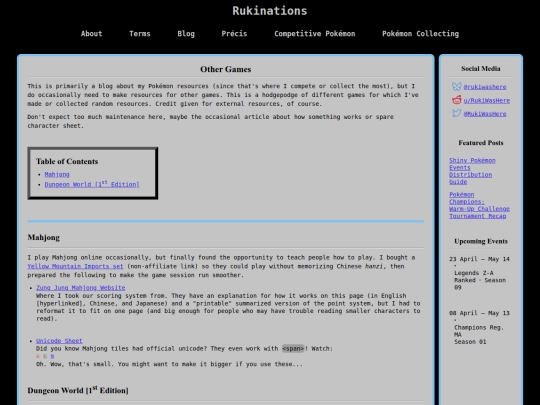Open the Terms page
The height and width of the screenshot is (405, 540).
[140, 34]
